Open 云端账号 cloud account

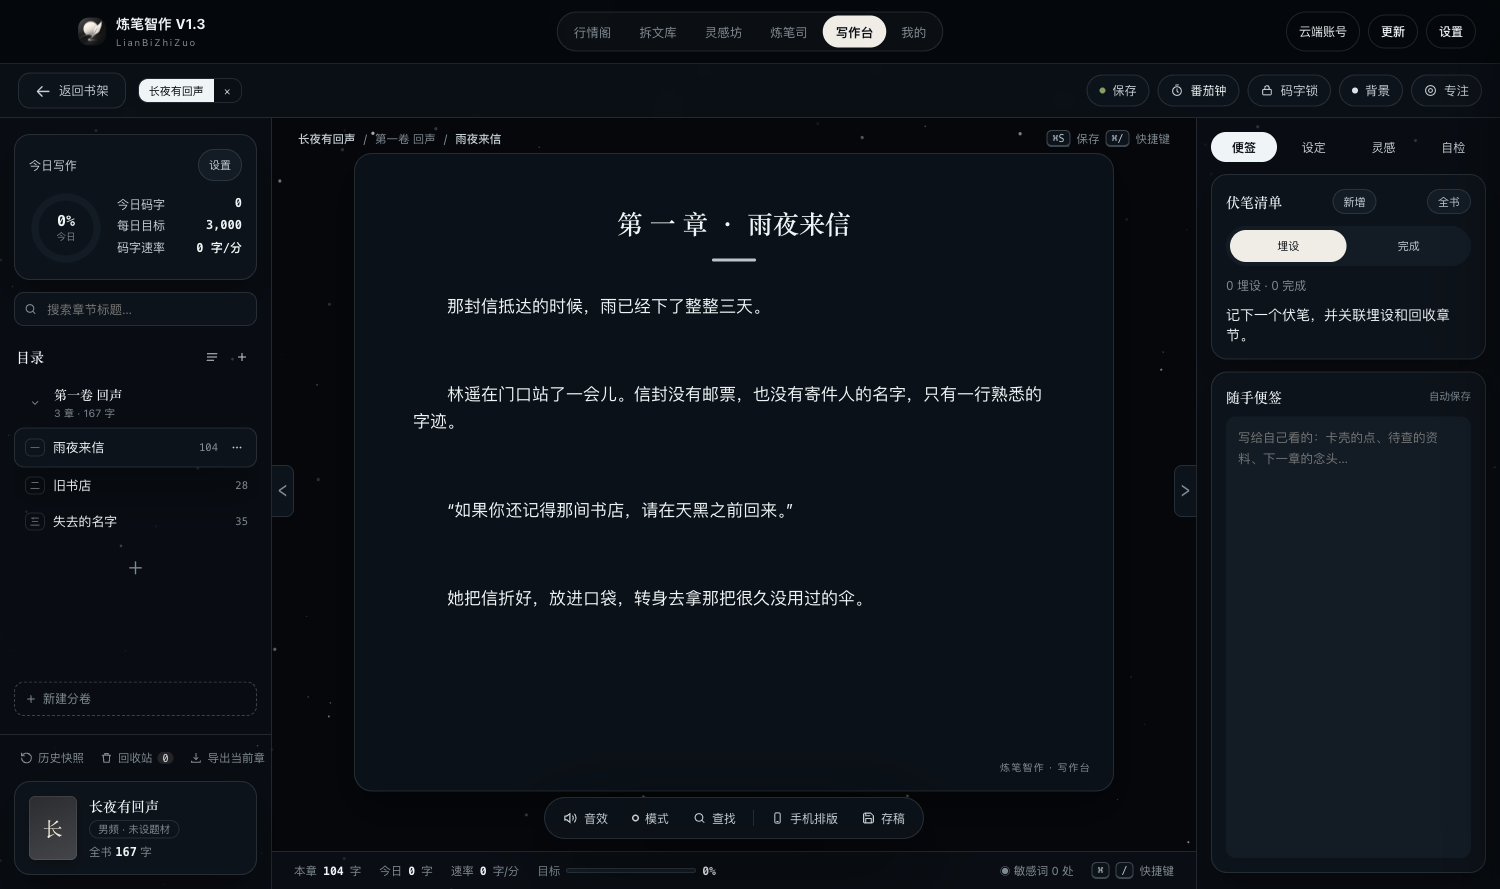[x=1323, y=32]
